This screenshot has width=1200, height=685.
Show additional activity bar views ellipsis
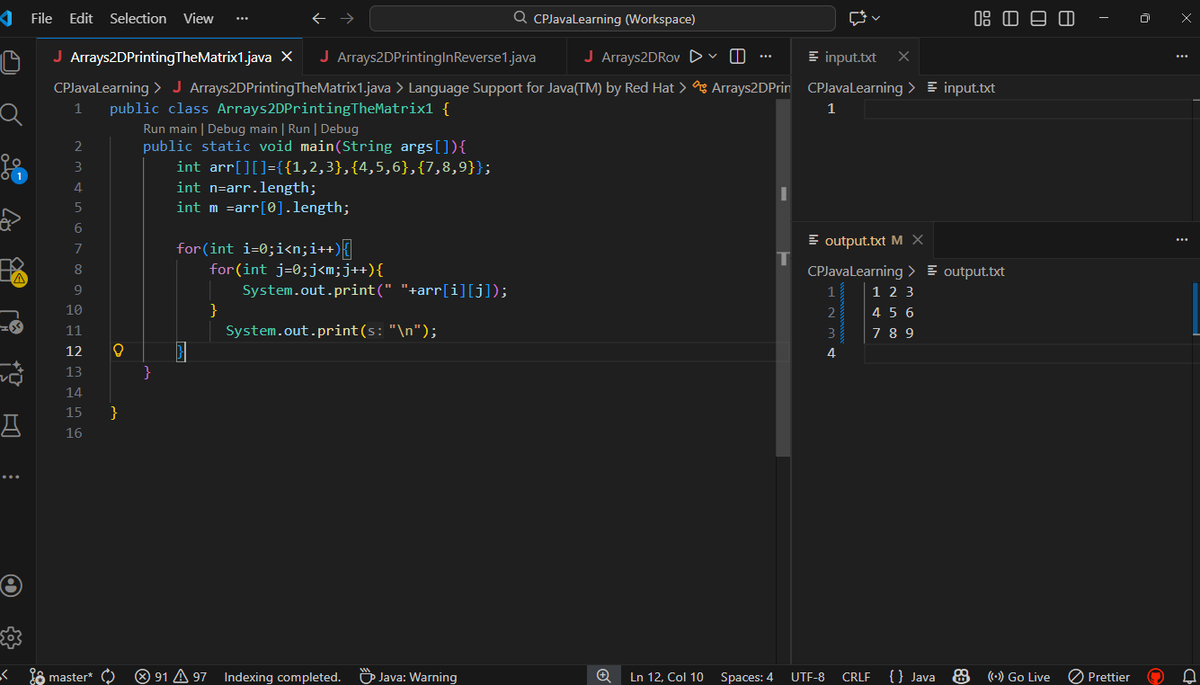click(10, 476)
